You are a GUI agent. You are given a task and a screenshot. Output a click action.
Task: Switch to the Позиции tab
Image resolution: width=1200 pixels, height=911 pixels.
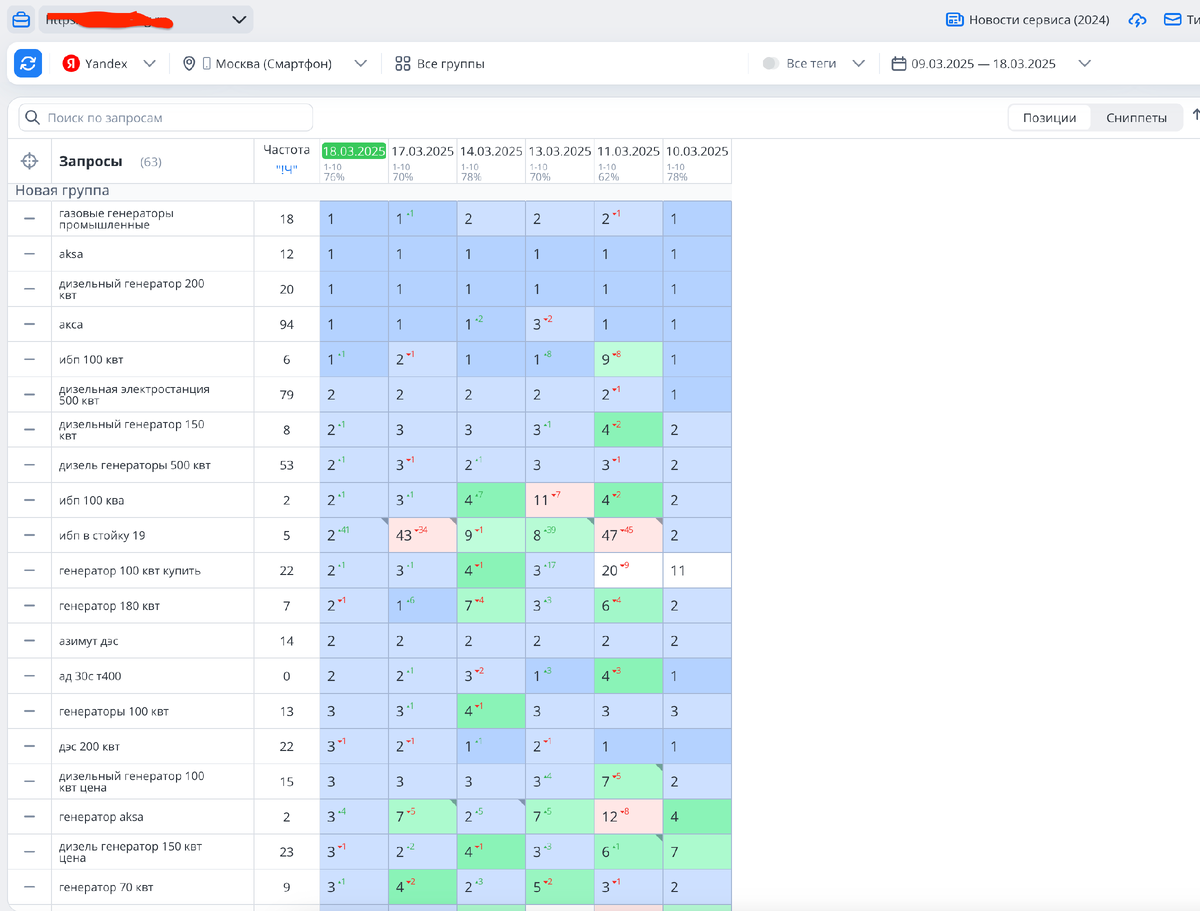(x=1049, y=118)
